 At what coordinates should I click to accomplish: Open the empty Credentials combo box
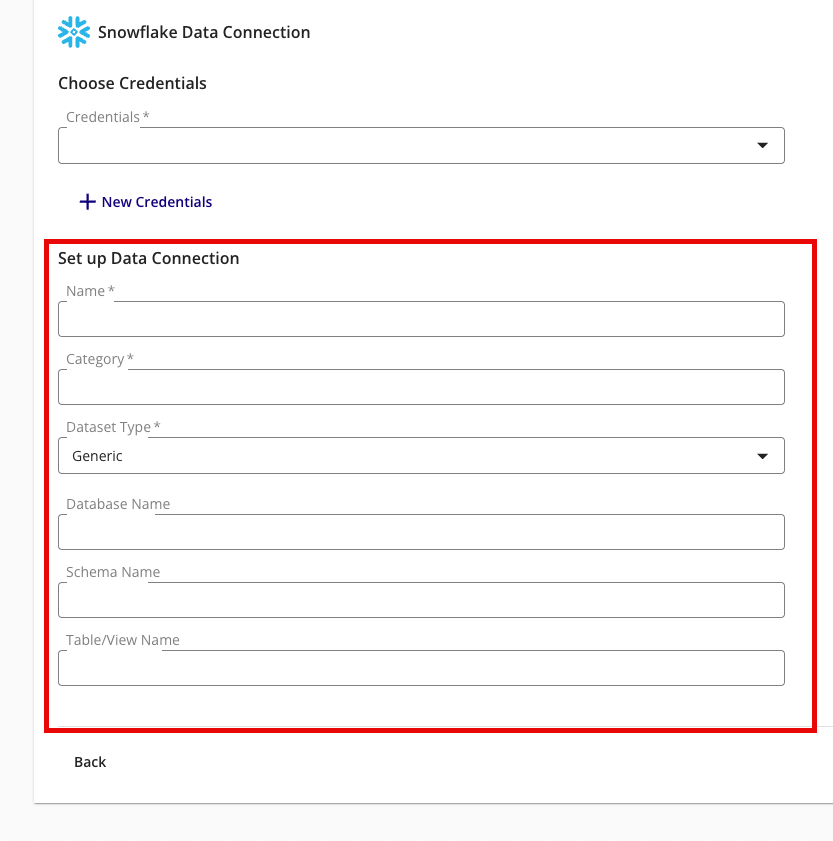tap(400, 146)
